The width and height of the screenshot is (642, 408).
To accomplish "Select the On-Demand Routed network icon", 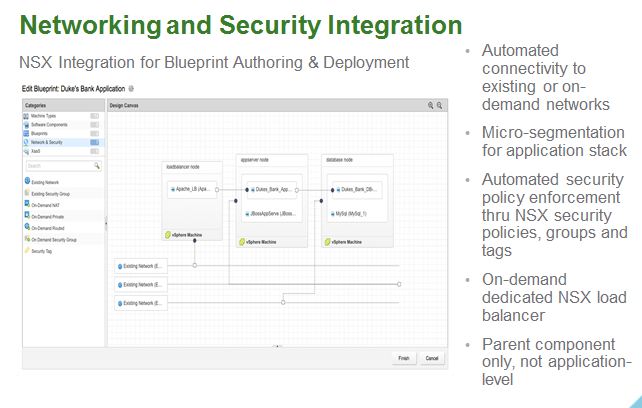I will coord(26,228).
